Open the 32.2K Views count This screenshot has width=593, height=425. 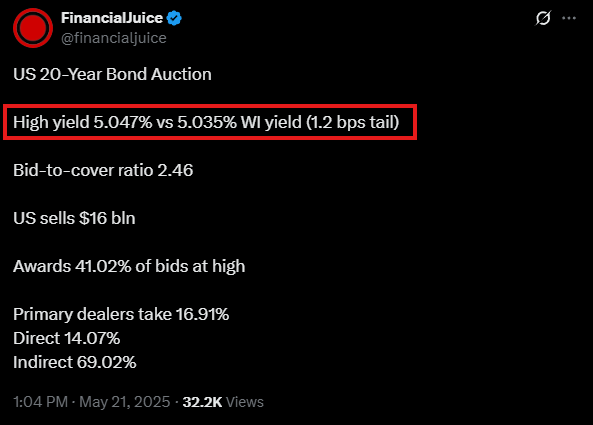[223, 402]
